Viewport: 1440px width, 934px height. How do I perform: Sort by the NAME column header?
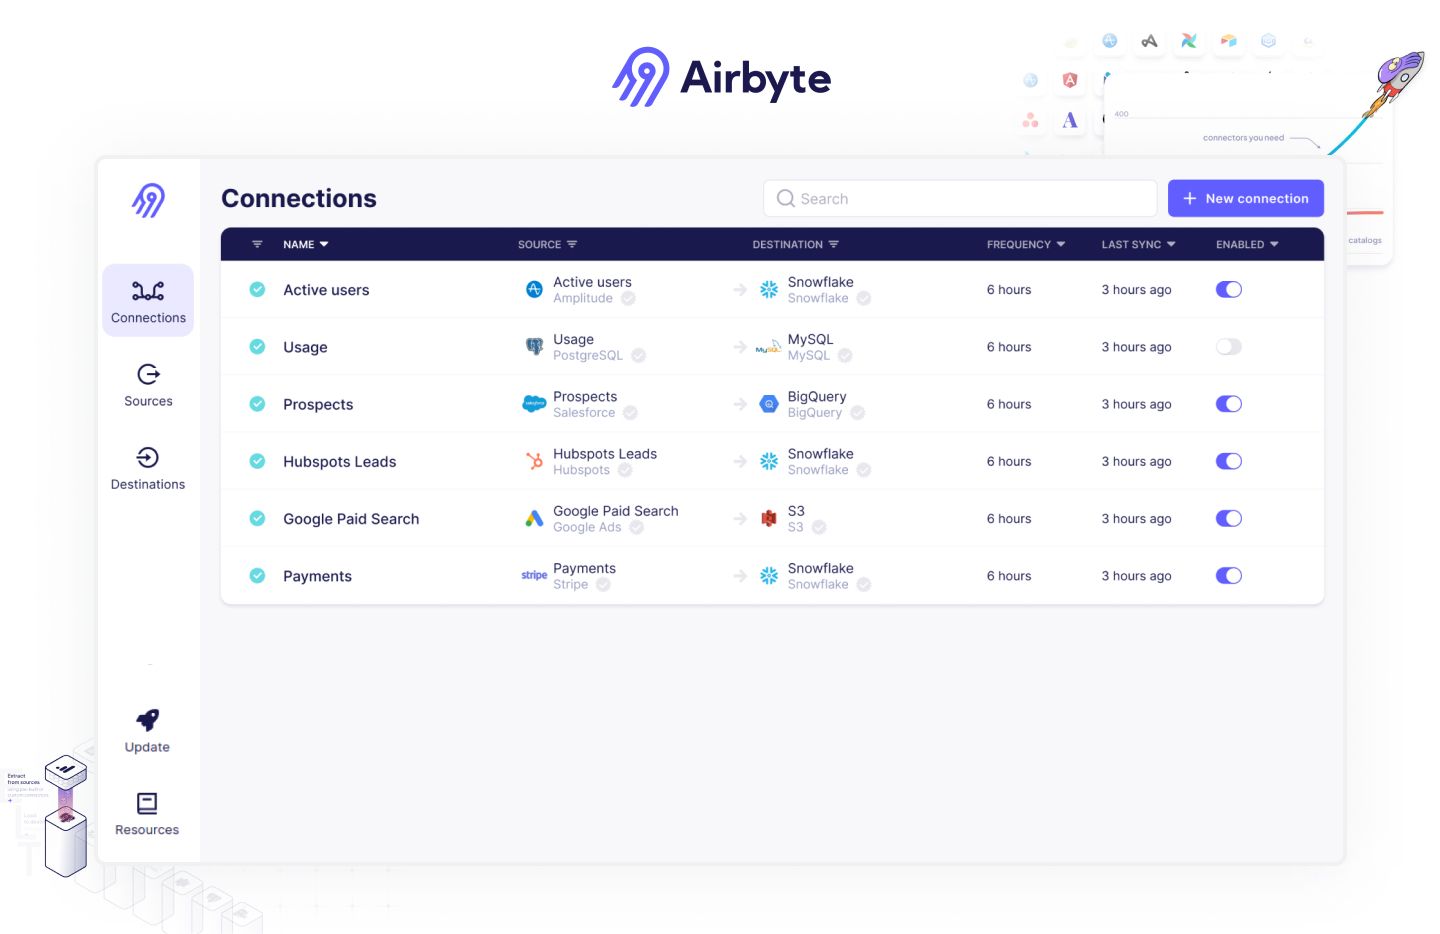coord(306,244)
